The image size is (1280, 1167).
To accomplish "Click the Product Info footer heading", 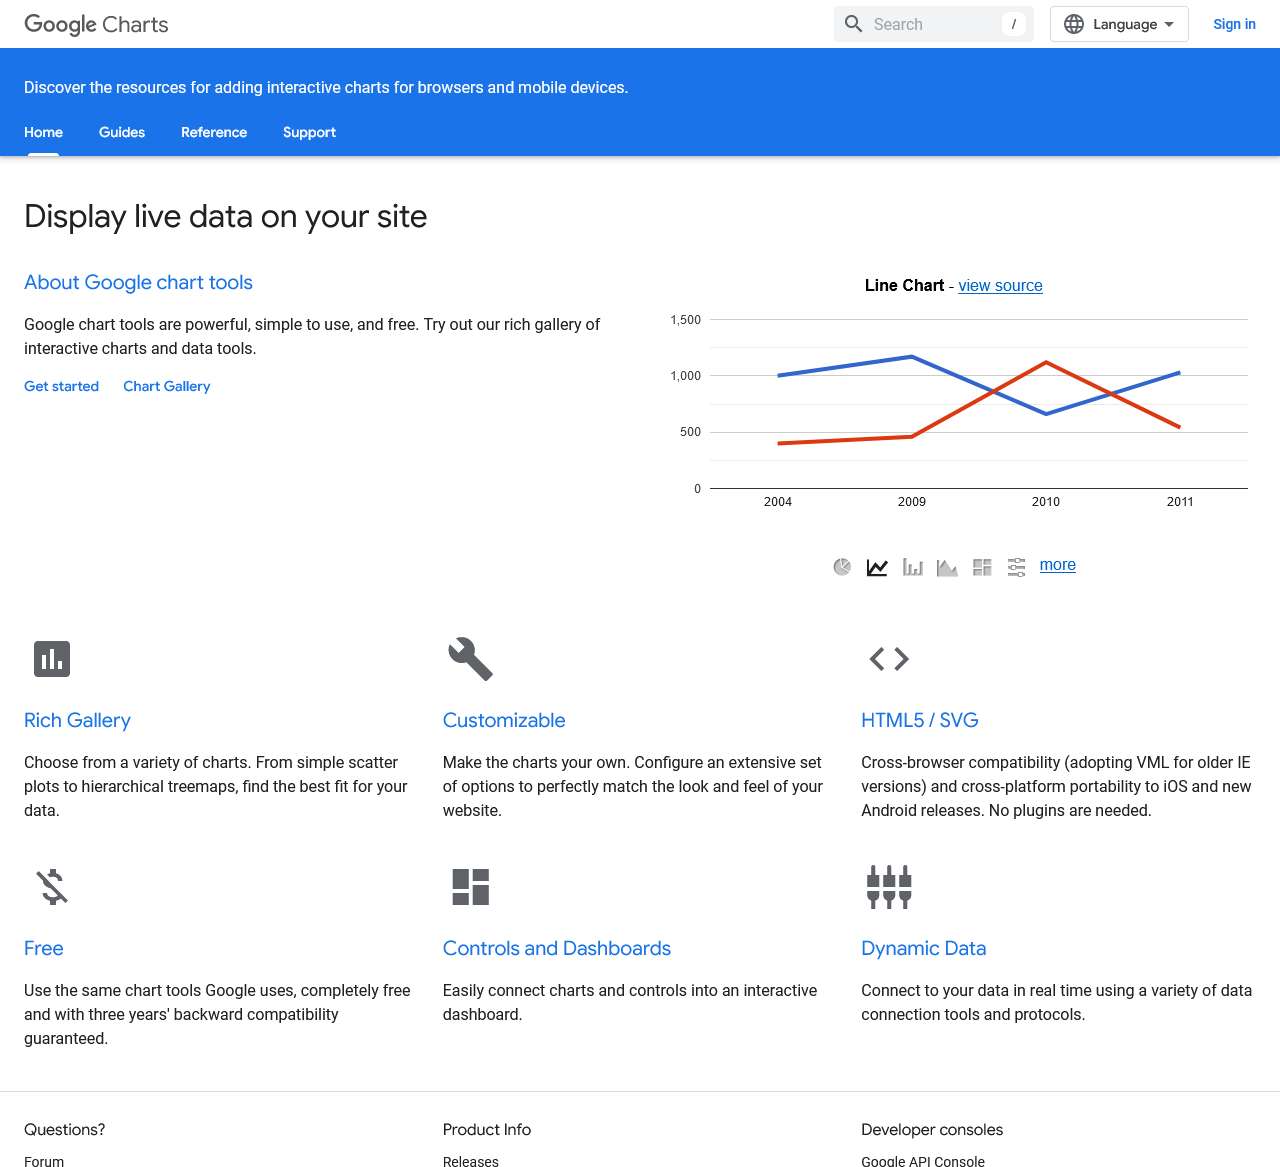I will point(487,1129).
